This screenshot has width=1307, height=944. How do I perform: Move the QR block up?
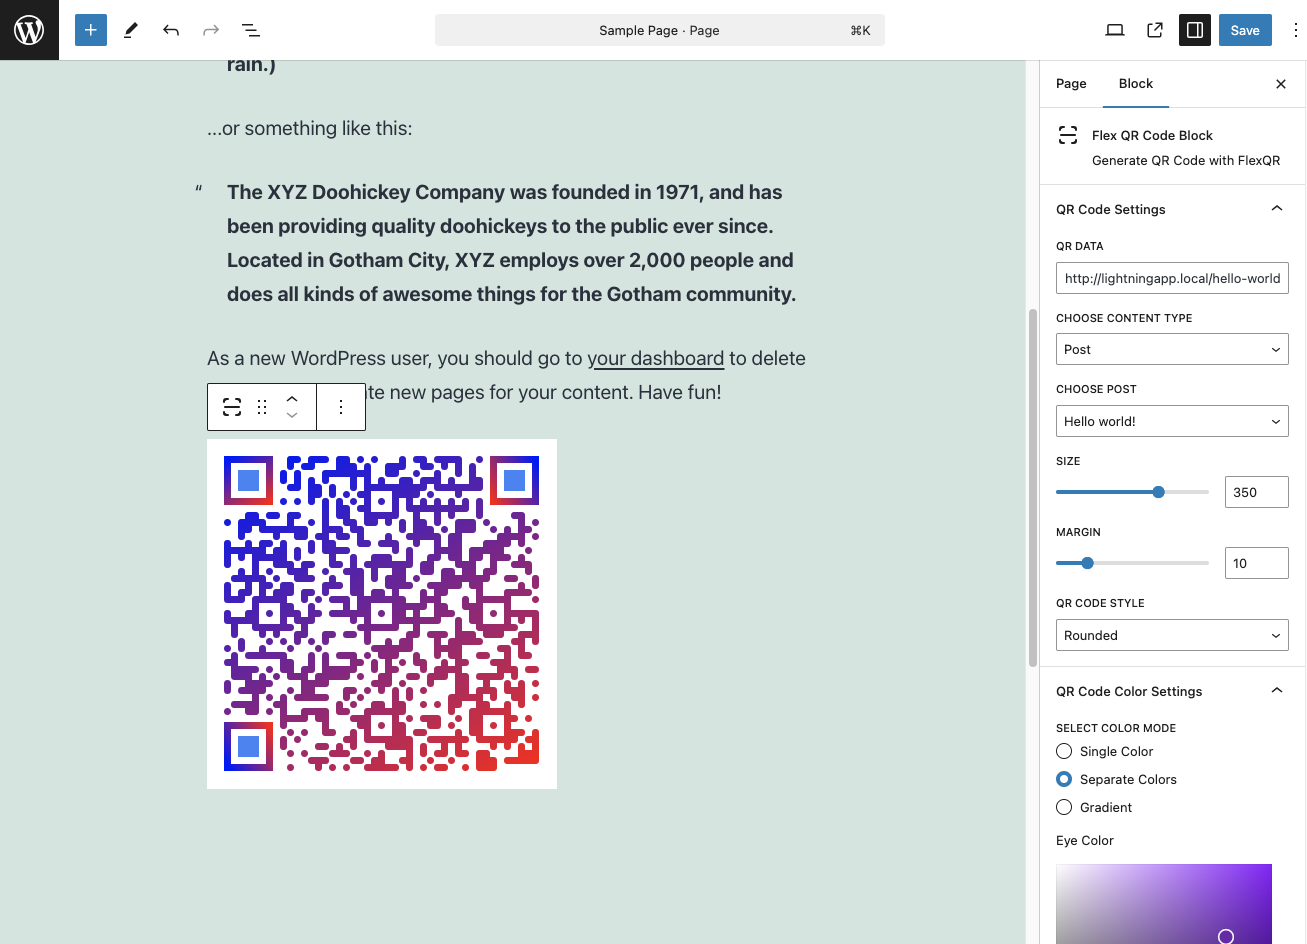(x=292, y=398)
